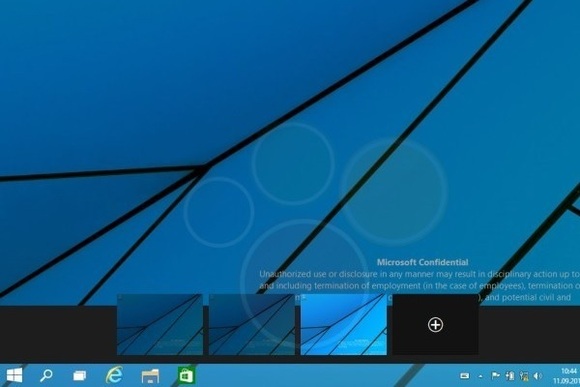580x387 pixels.
Task: Click the 11.09 date in the taskbar
Action: click(566, 381)
